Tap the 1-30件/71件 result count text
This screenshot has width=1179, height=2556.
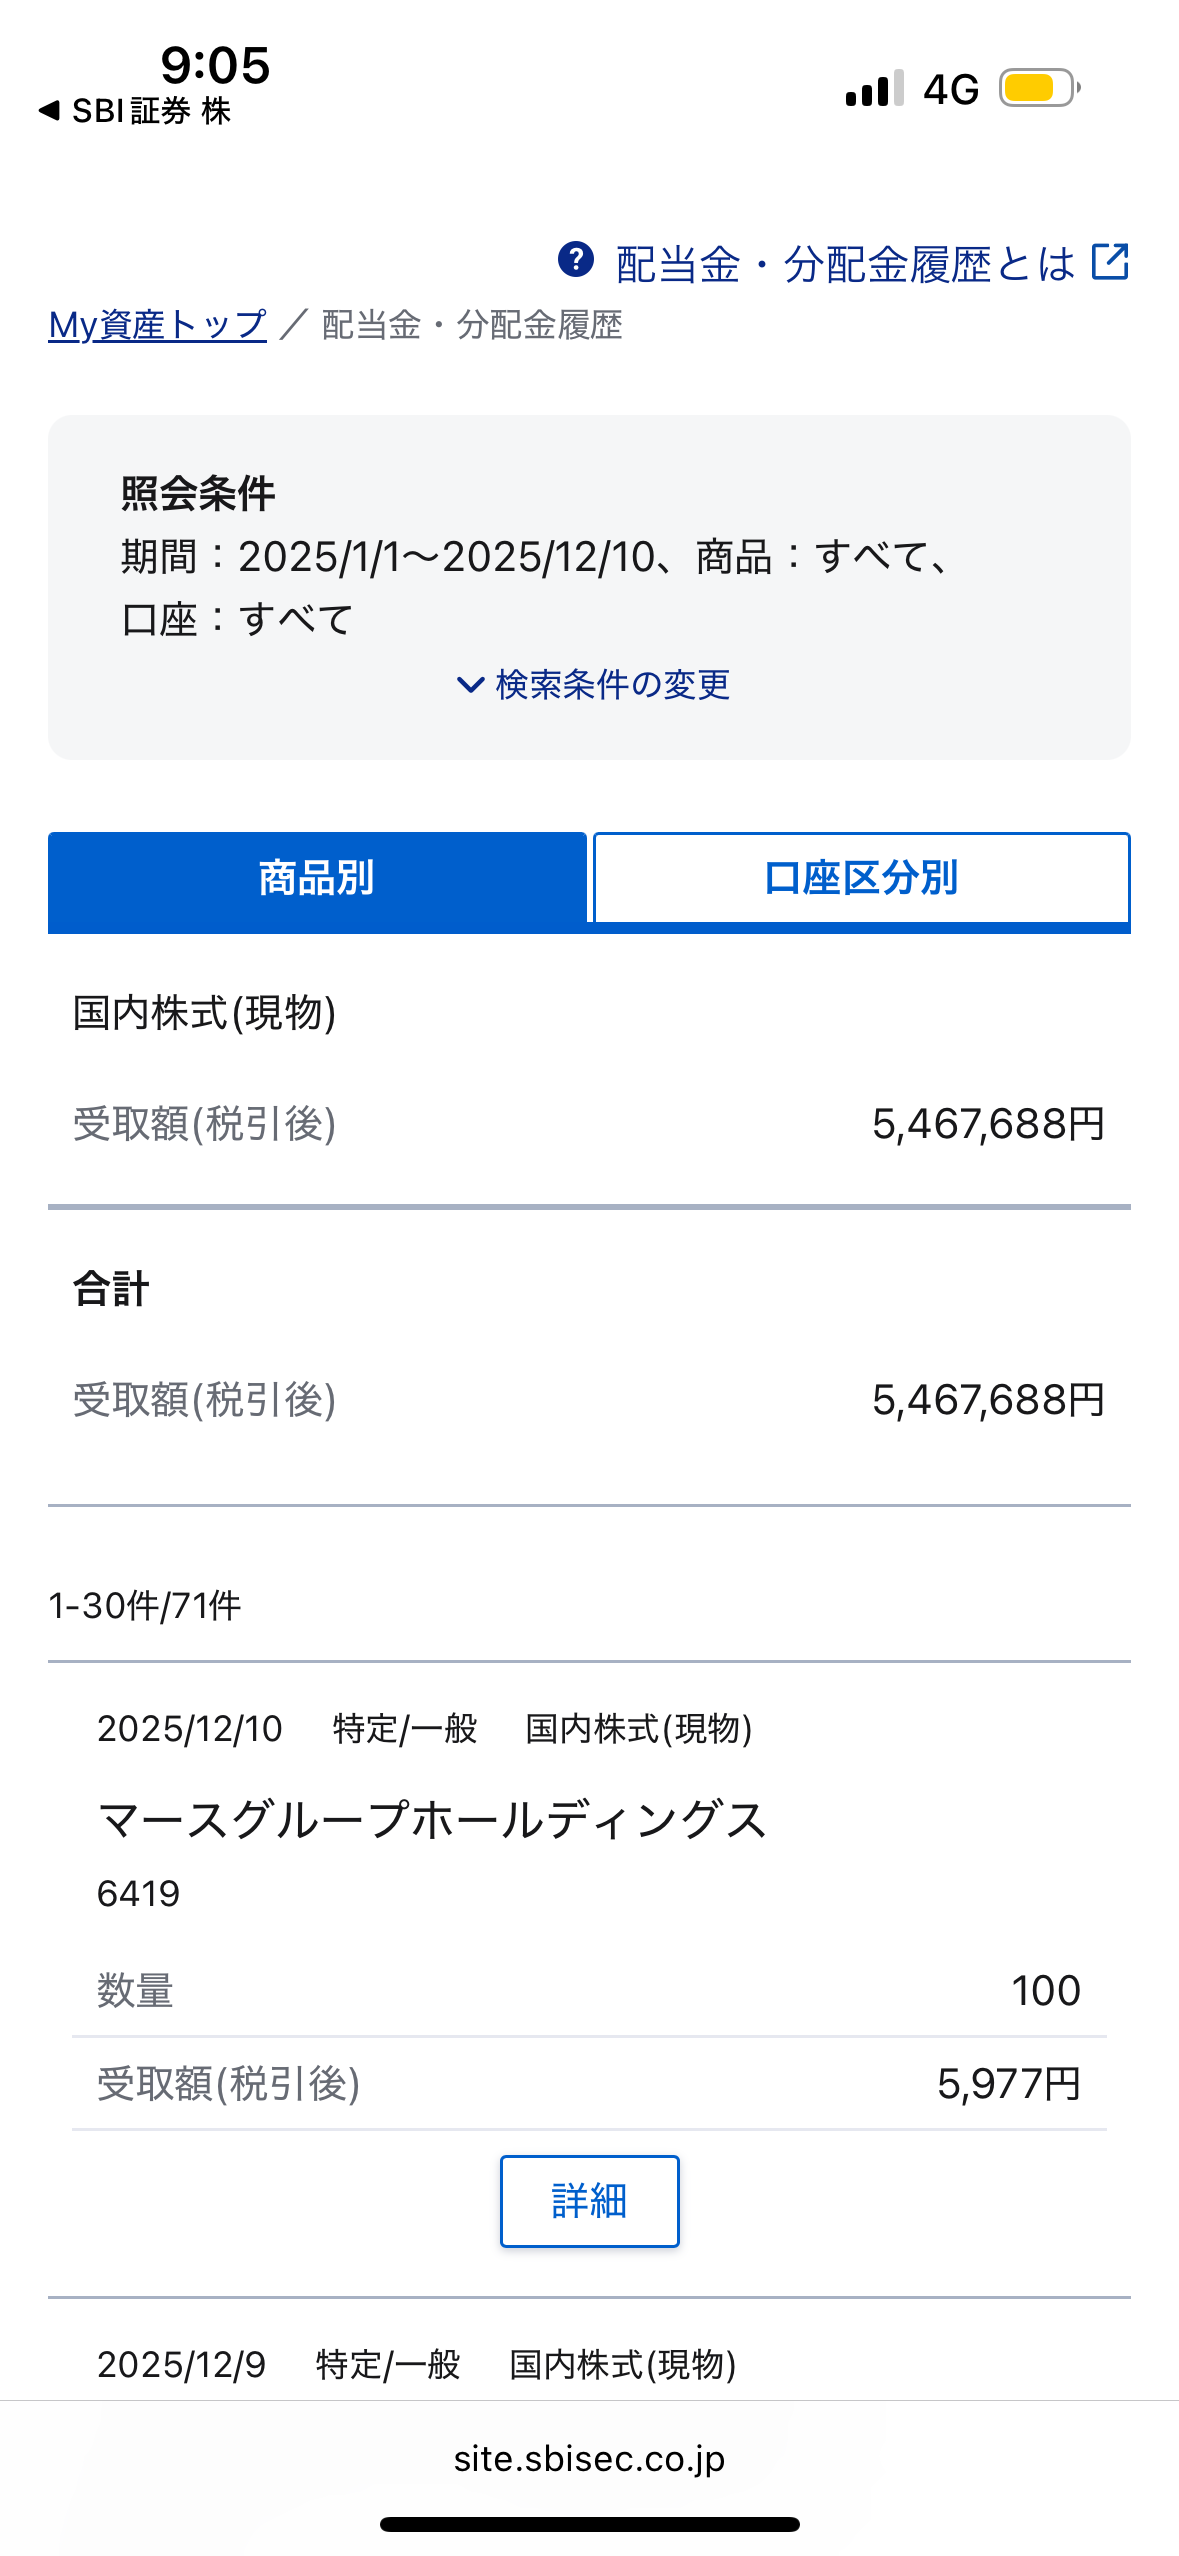(x=145, y=1606)
